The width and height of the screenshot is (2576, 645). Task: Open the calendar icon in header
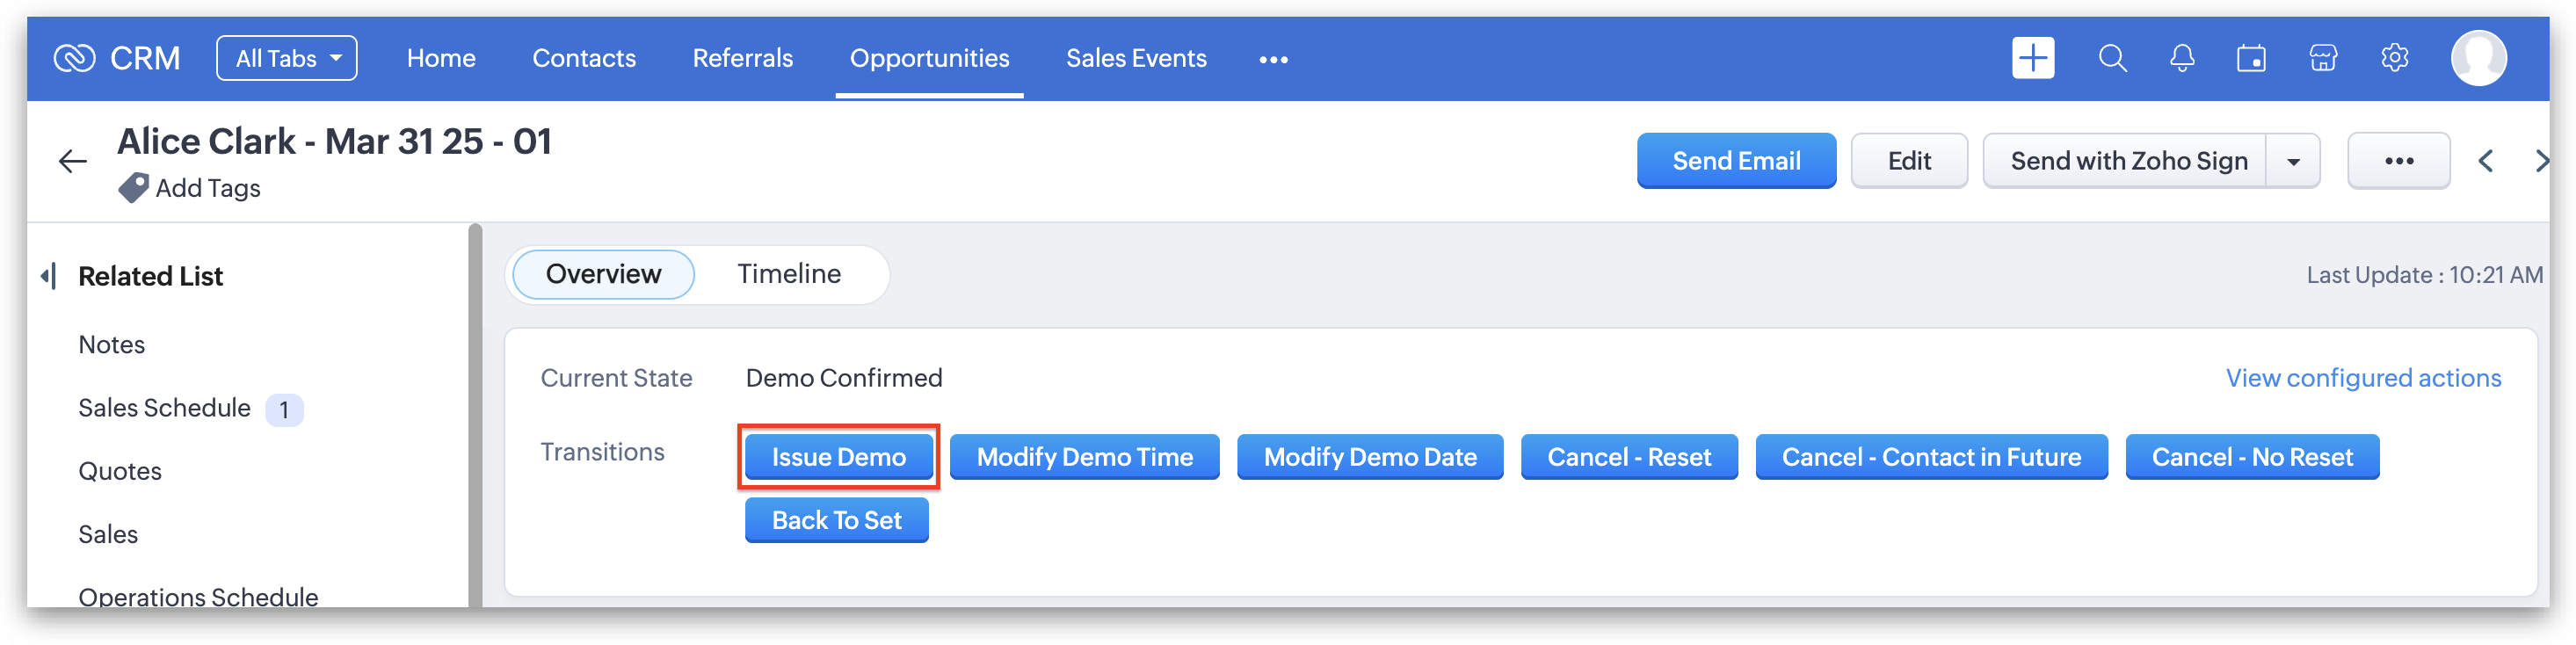click(x=2251, y=59)
